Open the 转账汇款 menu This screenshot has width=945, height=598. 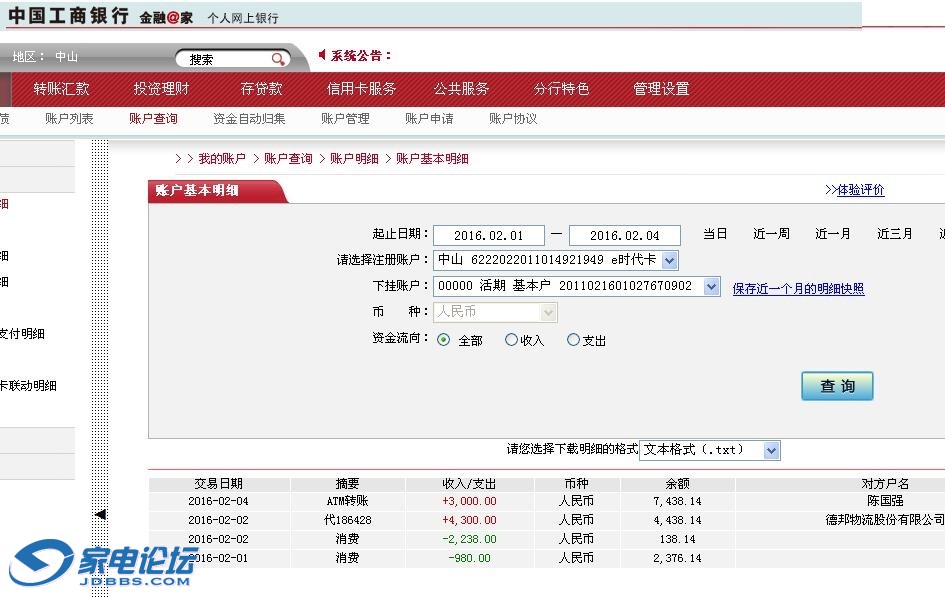pyautogui.click(x=61, y=89)
